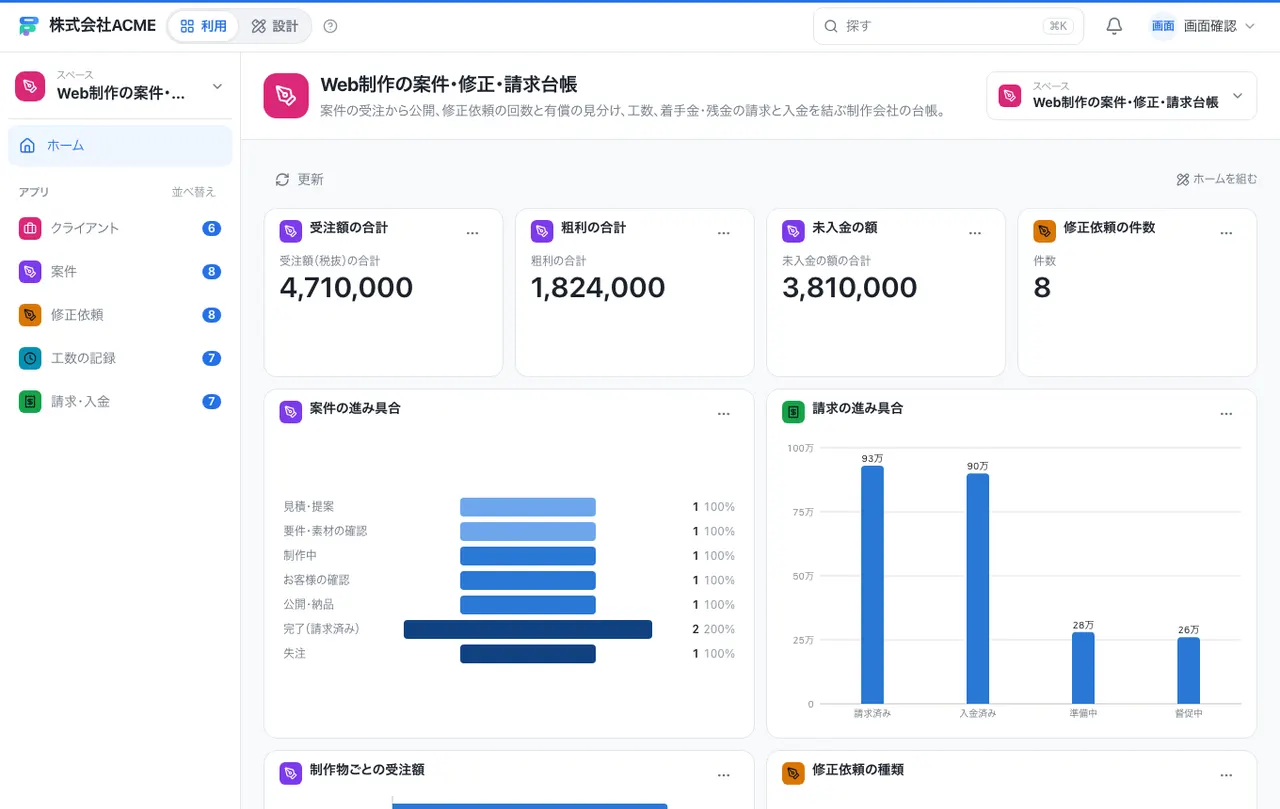This screenshot has height=809, width=1280.
Task: Click the 完了(請求済み) funnel bar
Action: click(x=528, y=629)
